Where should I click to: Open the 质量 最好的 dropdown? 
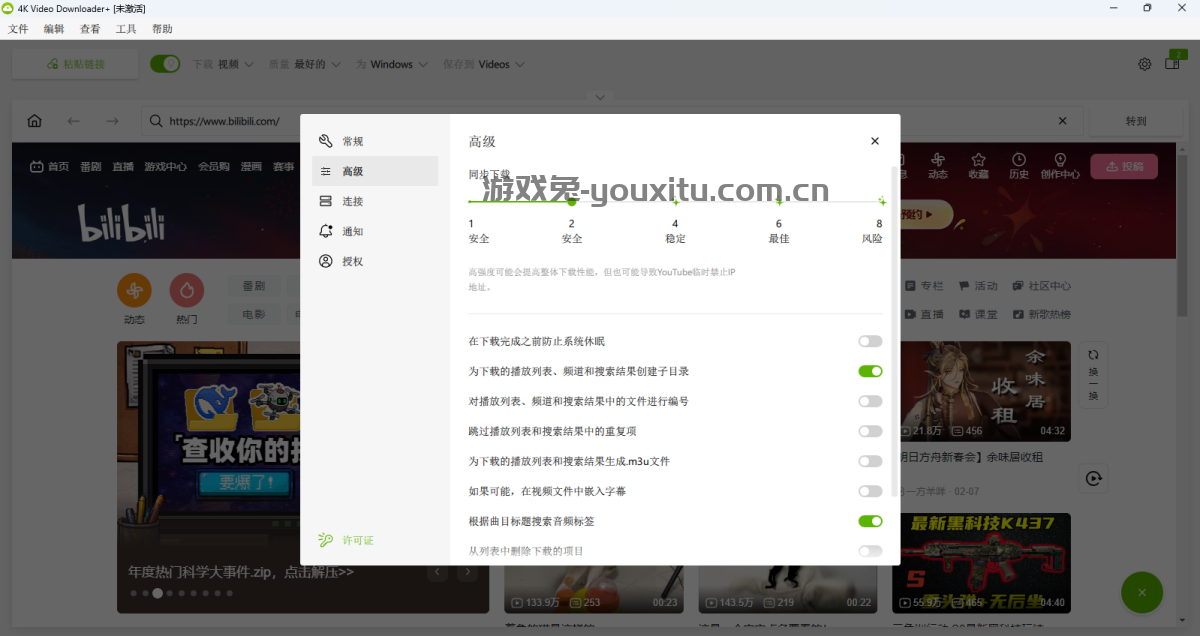(304, 64)
